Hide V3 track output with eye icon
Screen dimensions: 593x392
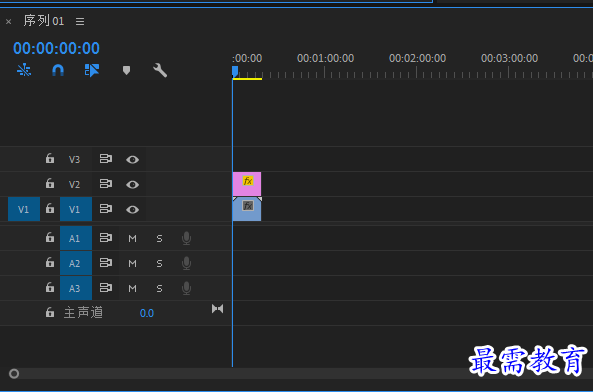[132, 160]
